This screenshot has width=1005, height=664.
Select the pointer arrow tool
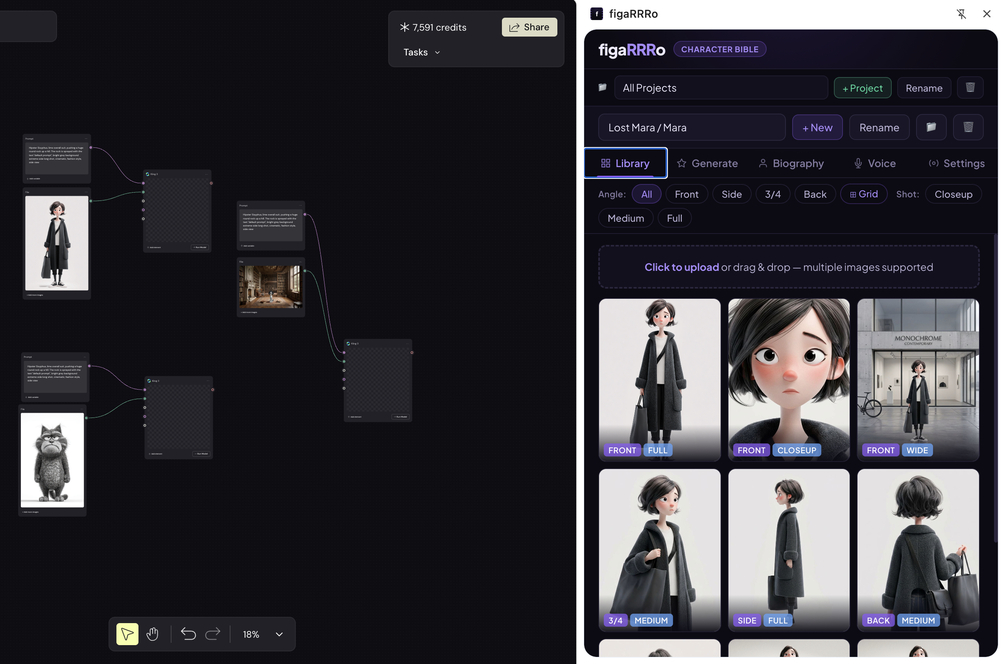click(x=127, y=634)
